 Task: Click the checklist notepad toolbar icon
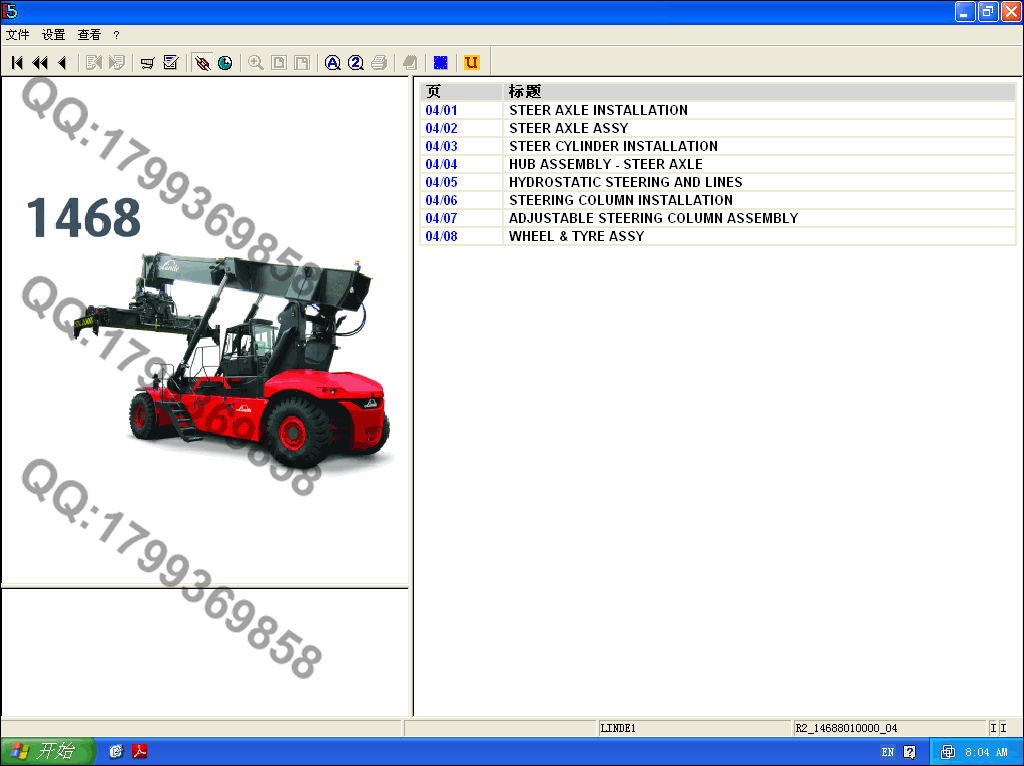point(170,63)
